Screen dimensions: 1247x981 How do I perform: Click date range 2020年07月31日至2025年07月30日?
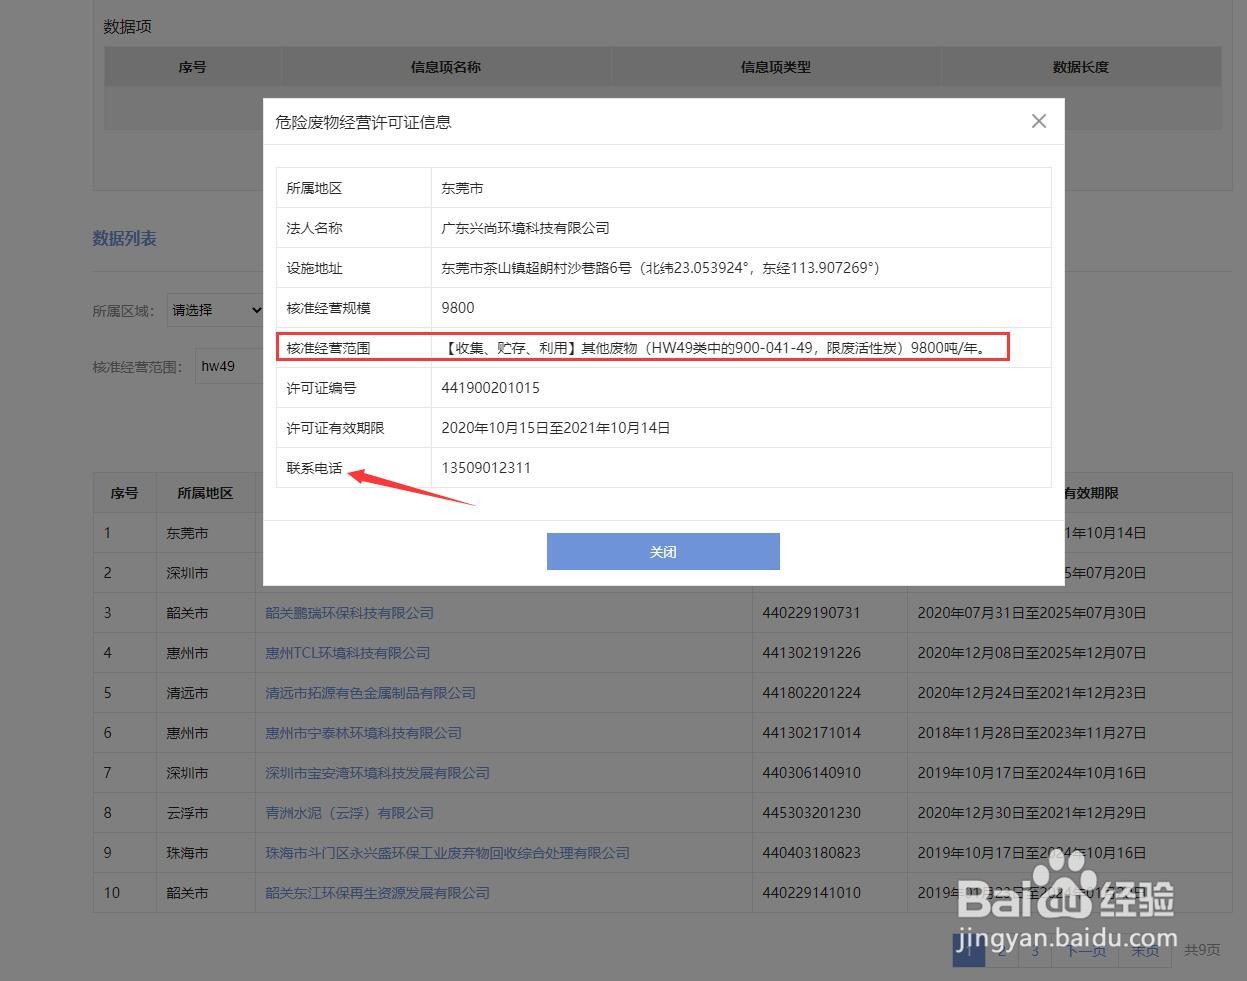[1032, 613]
